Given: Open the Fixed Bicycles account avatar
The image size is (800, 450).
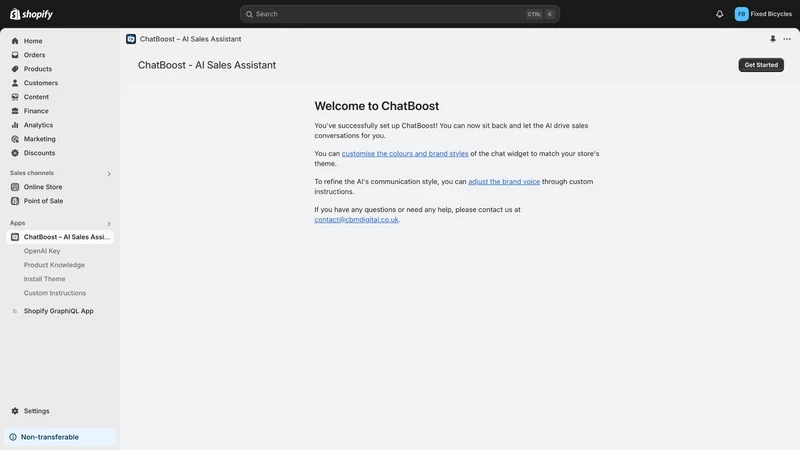Looking at the screenshot, I should click(741, 14).
